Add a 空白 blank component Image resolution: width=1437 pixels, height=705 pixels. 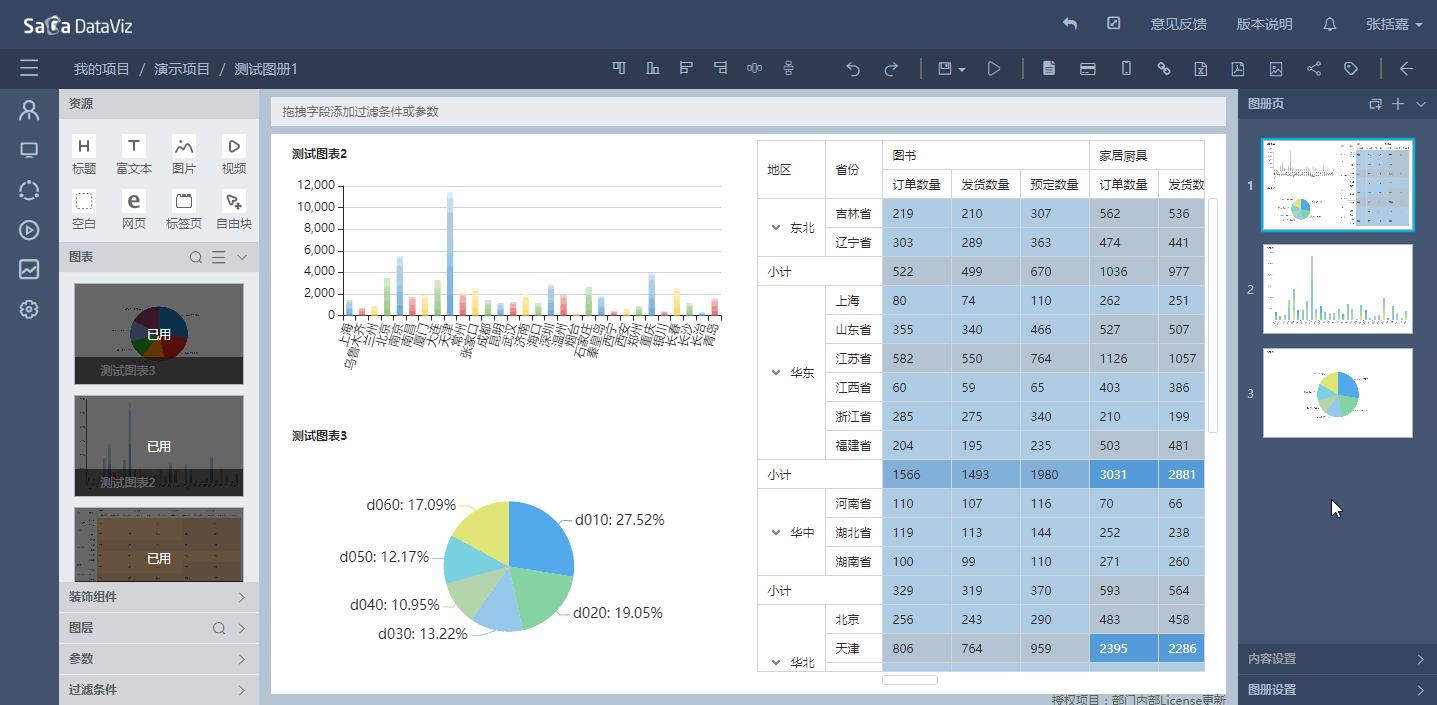click(85, 210)
